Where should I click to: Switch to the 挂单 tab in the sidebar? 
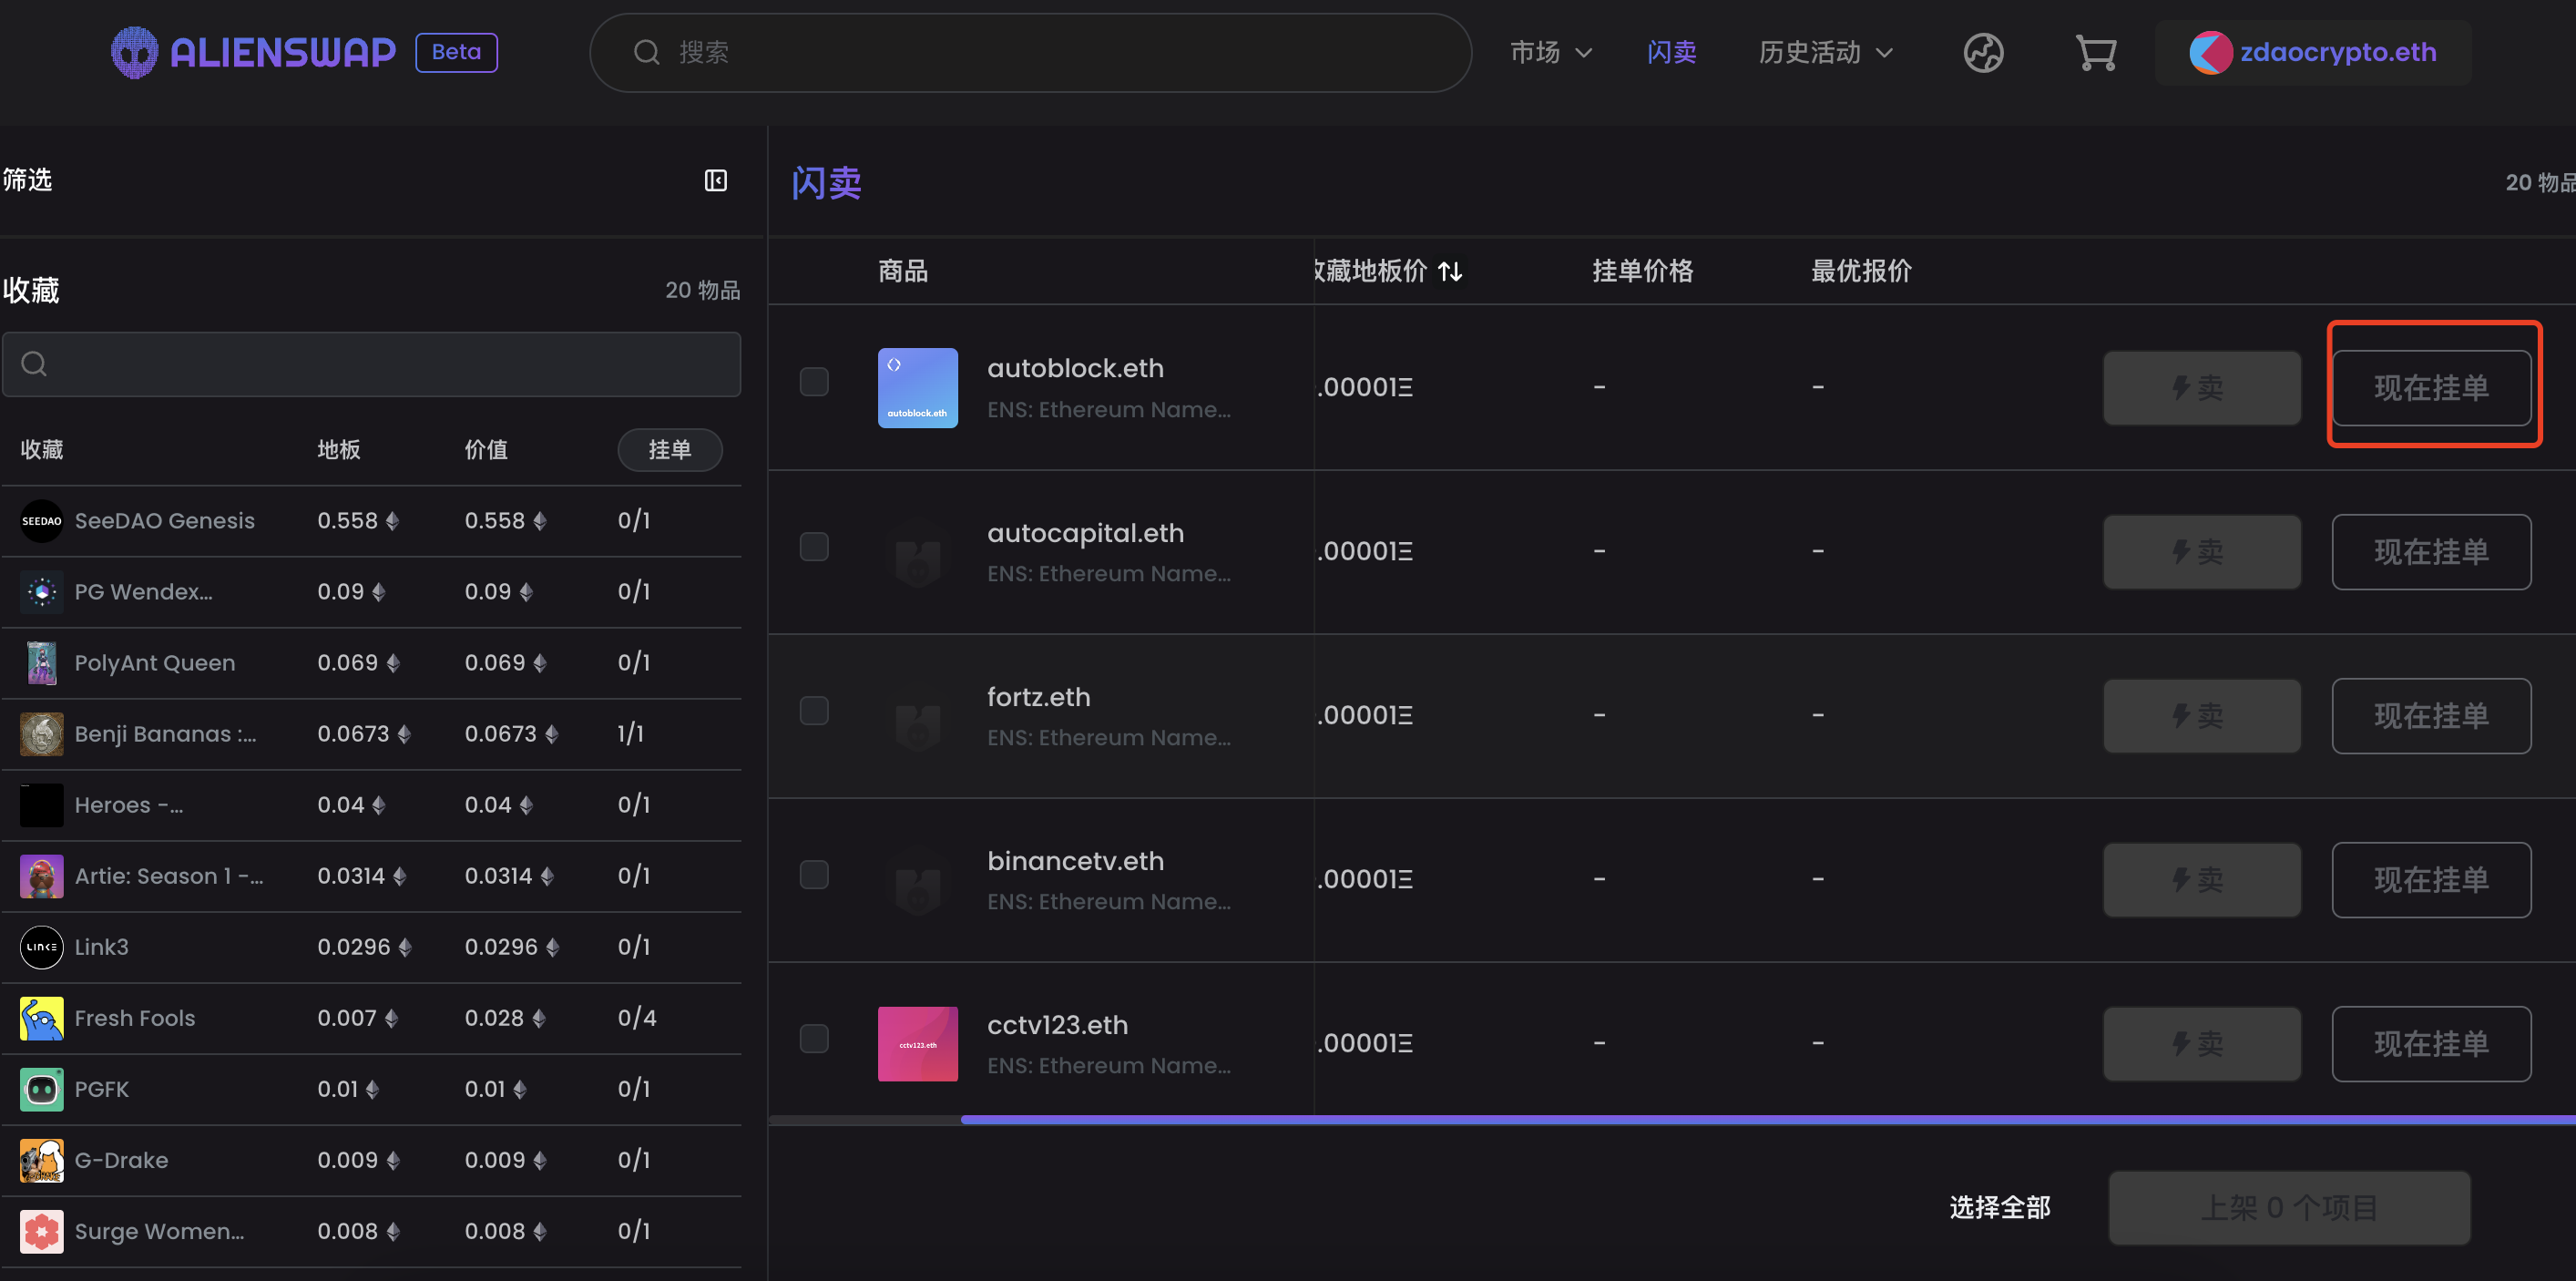point(669,450)
